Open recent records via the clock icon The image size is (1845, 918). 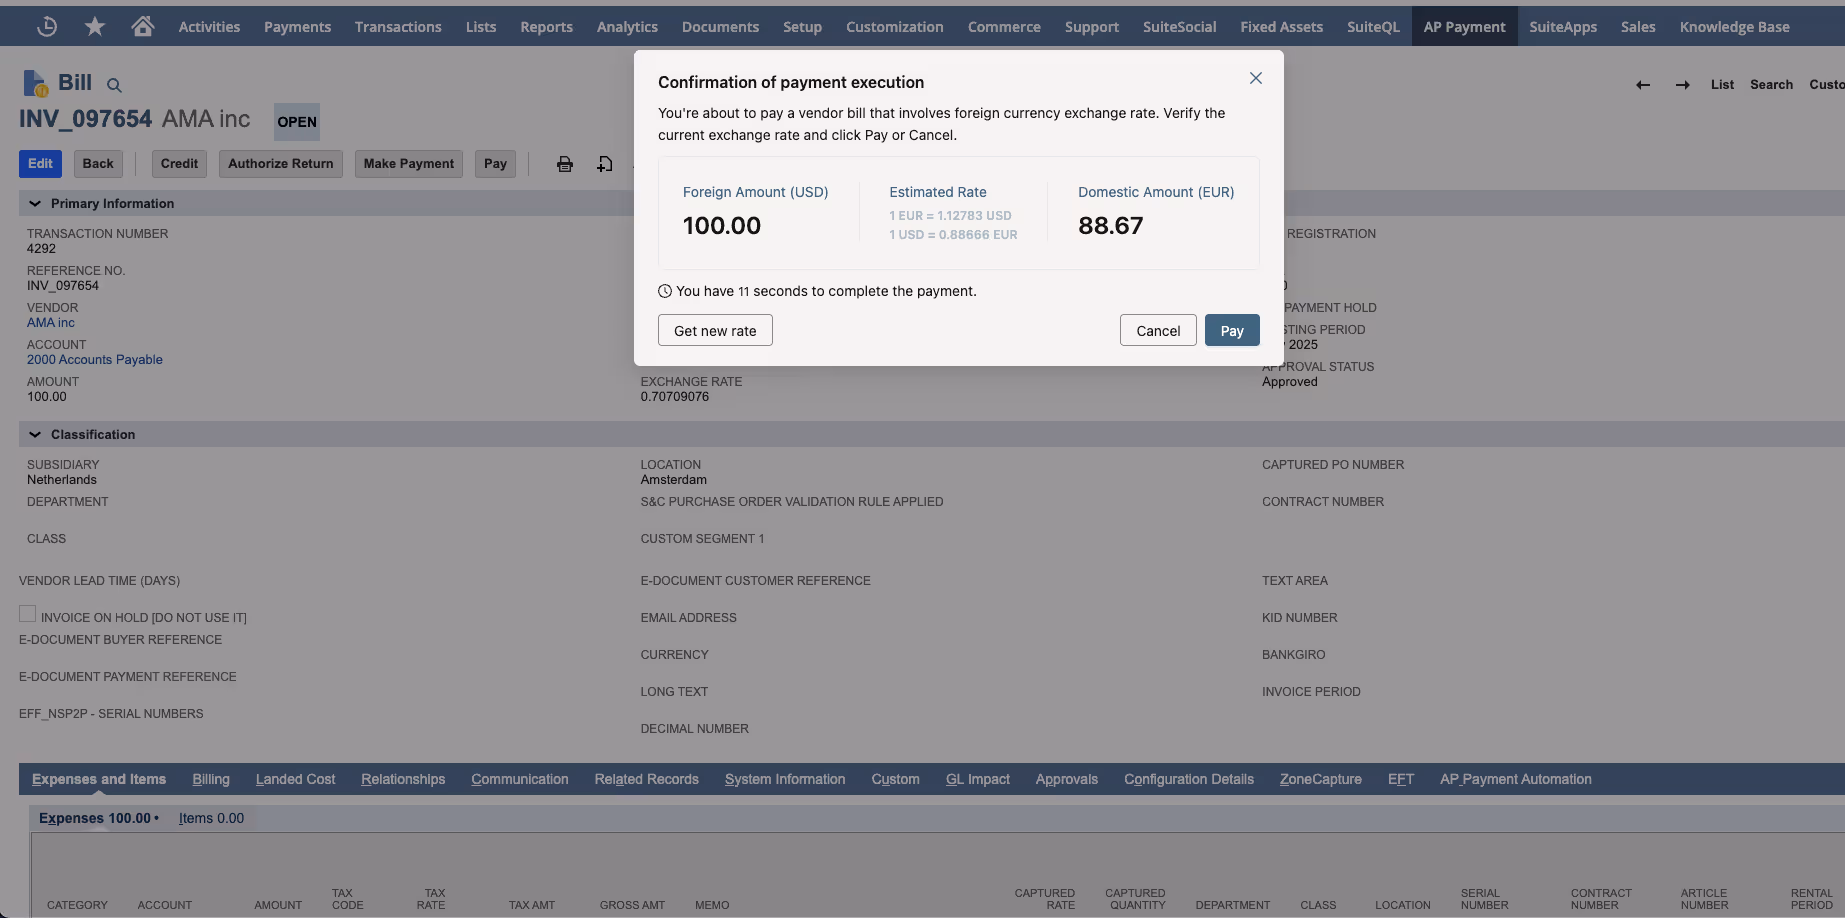coord(46,25)
